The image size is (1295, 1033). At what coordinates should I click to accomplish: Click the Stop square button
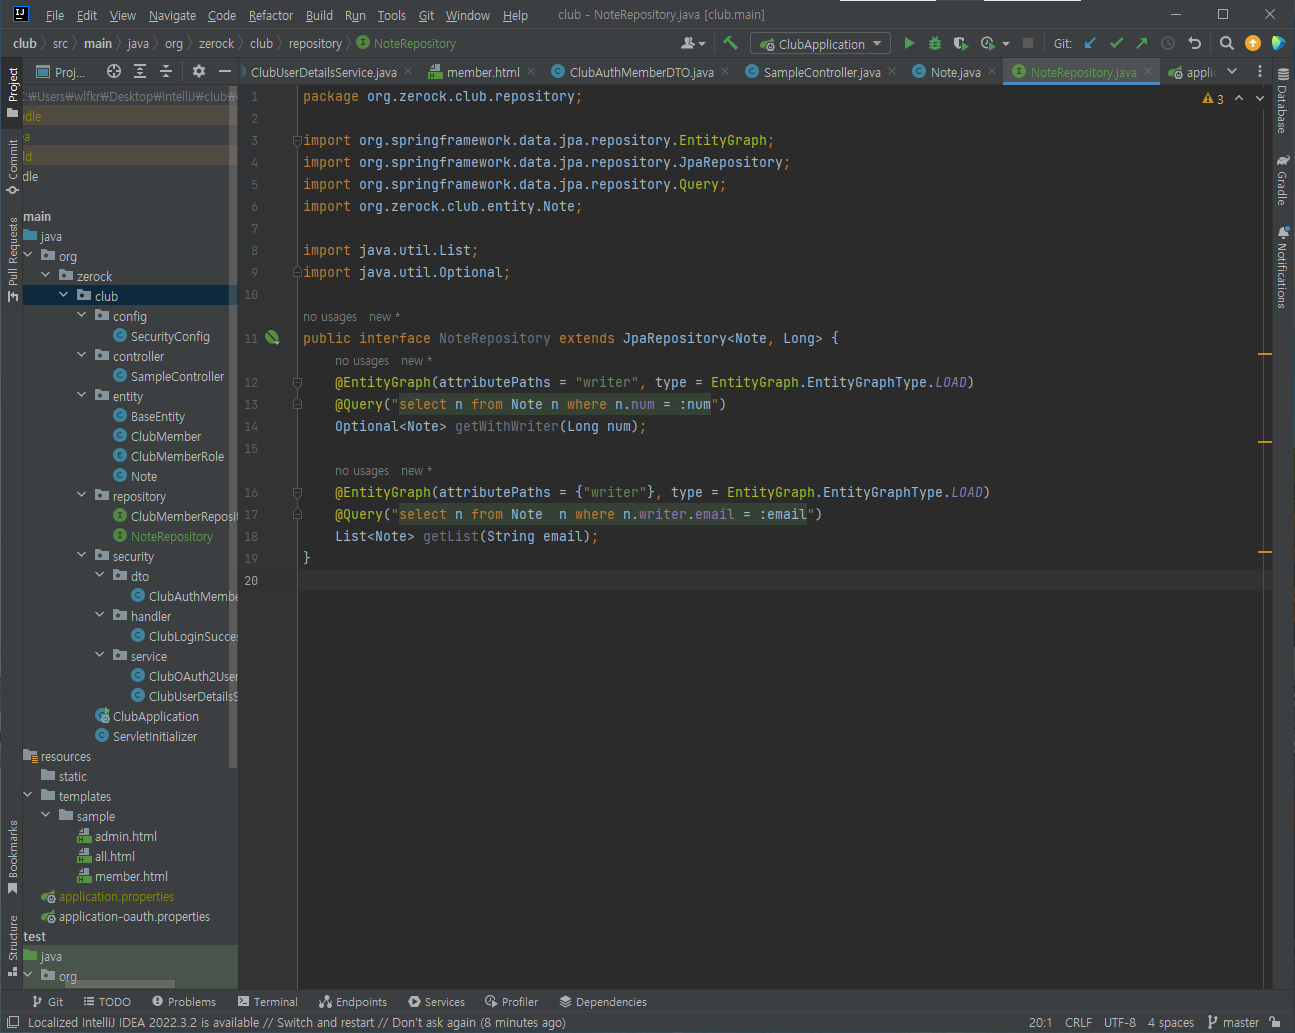pyautogui.click(x=1027, y=43)
